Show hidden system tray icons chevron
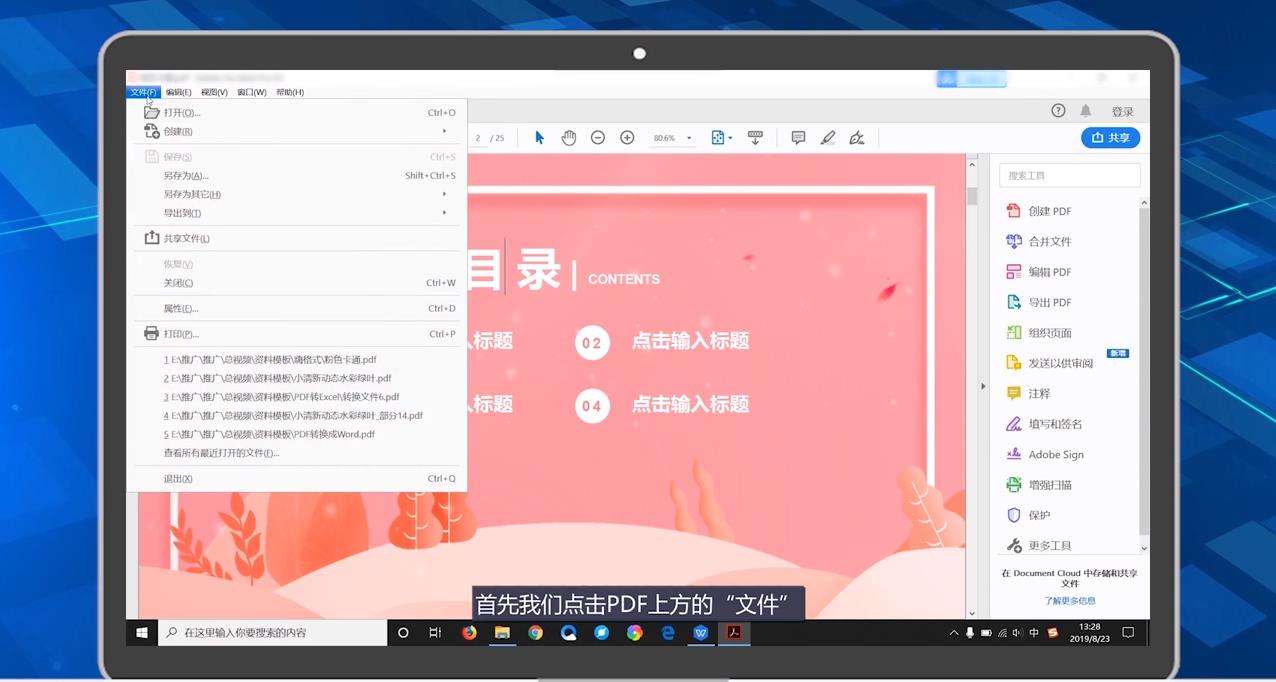The image size is (1276, 682). (952, 633)
